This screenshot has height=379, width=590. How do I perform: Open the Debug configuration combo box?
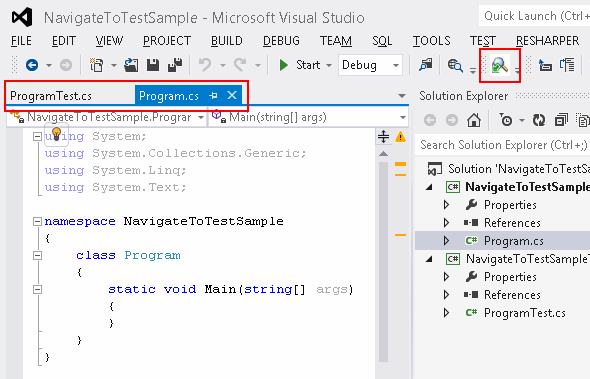[370, 65]
